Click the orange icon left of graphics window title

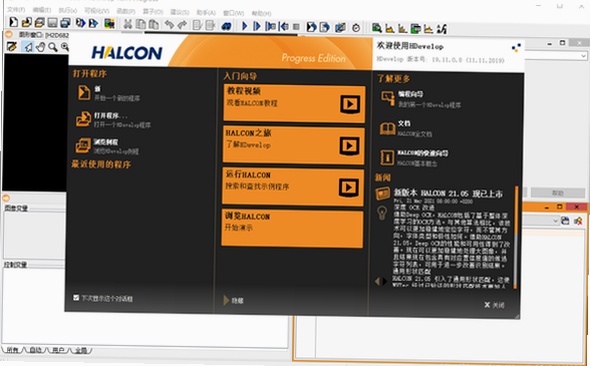click(x=8, y=35)
